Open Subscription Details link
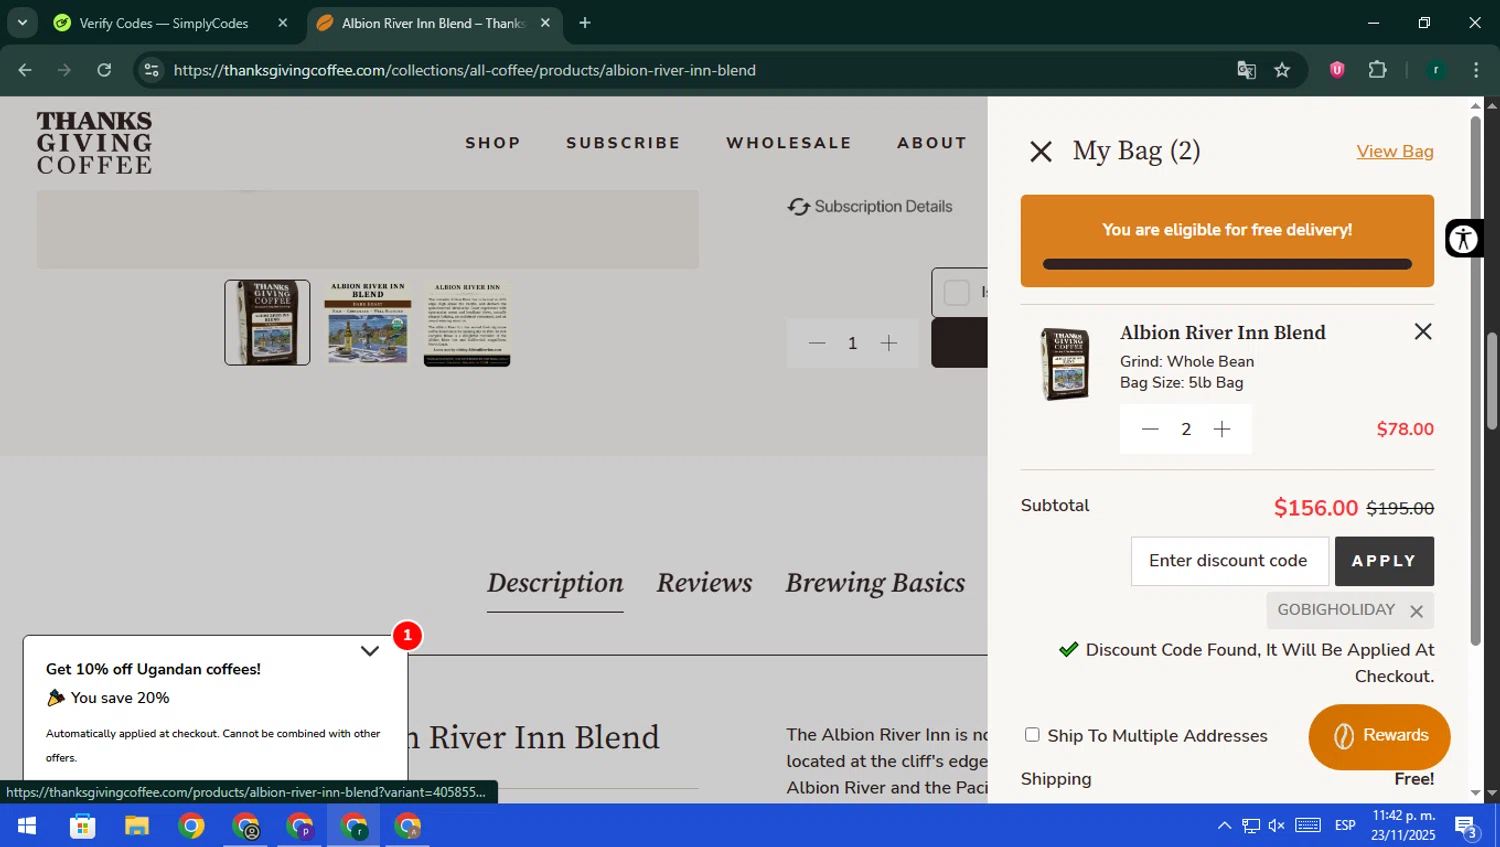This screenshot has width=1500, height=847. coord(870,206)
